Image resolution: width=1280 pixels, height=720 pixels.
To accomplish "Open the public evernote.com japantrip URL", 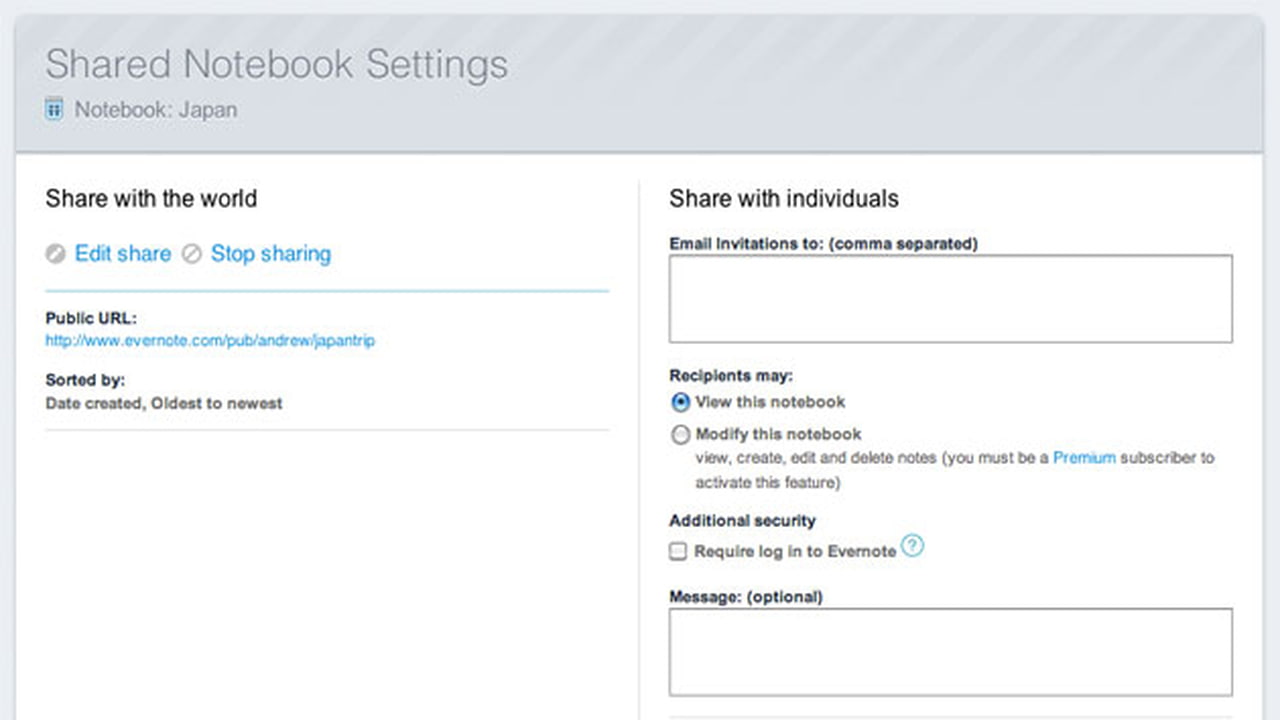I will [x=210, y=340].
